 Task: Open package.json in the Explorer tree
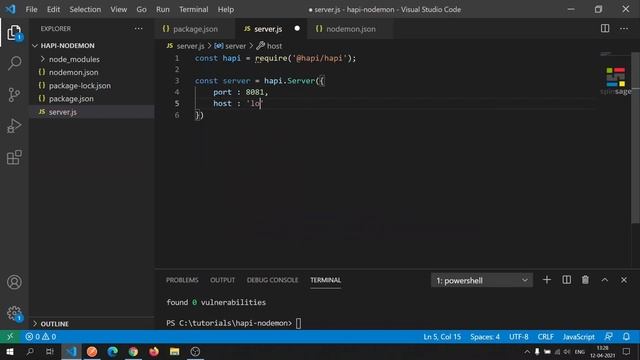92,99
